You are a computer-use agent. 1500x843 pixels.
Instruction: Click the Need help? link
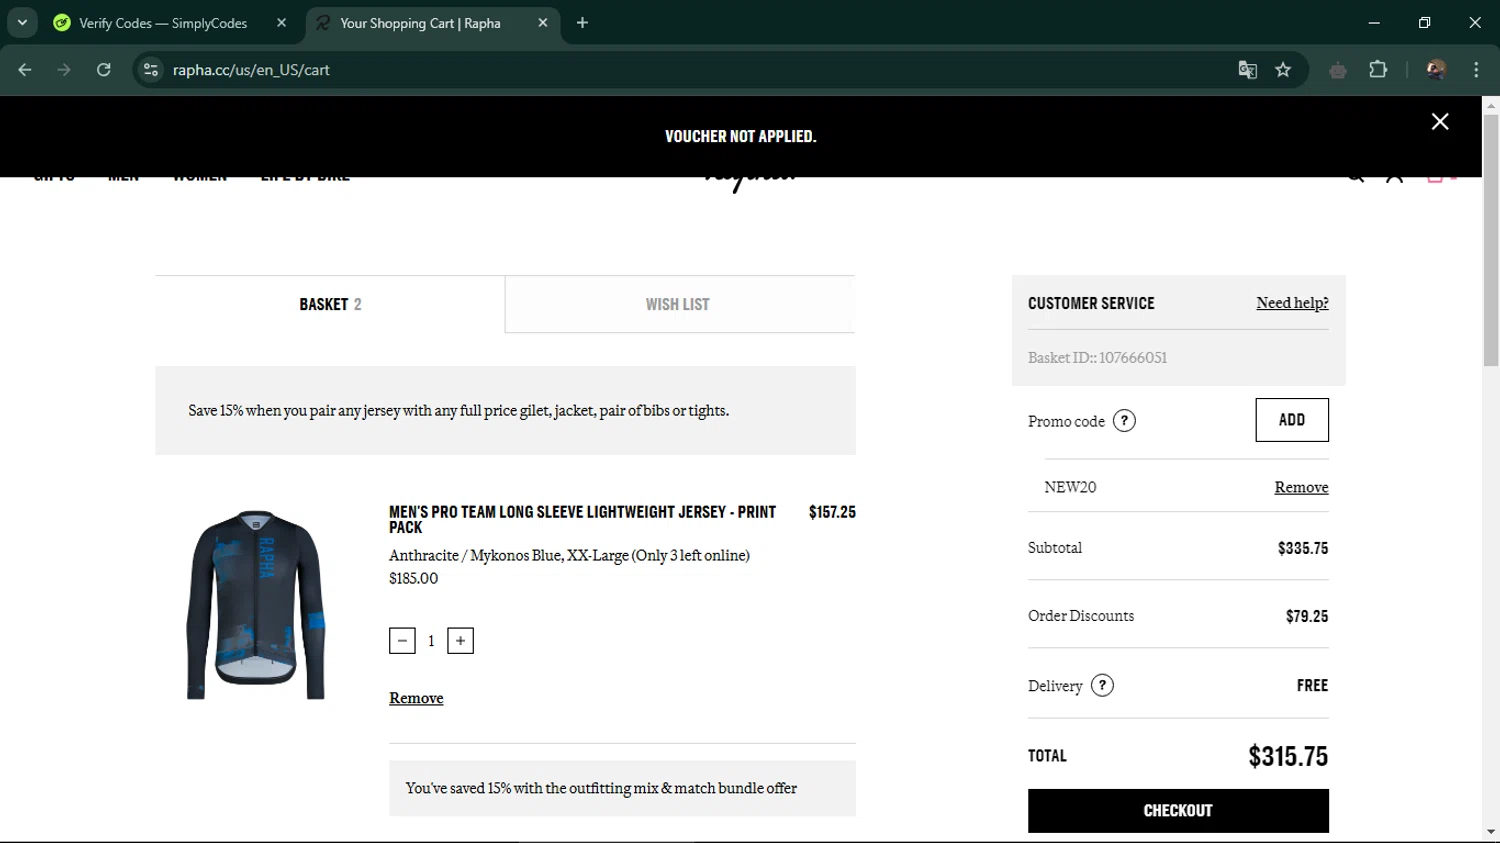coord(1292,303)
